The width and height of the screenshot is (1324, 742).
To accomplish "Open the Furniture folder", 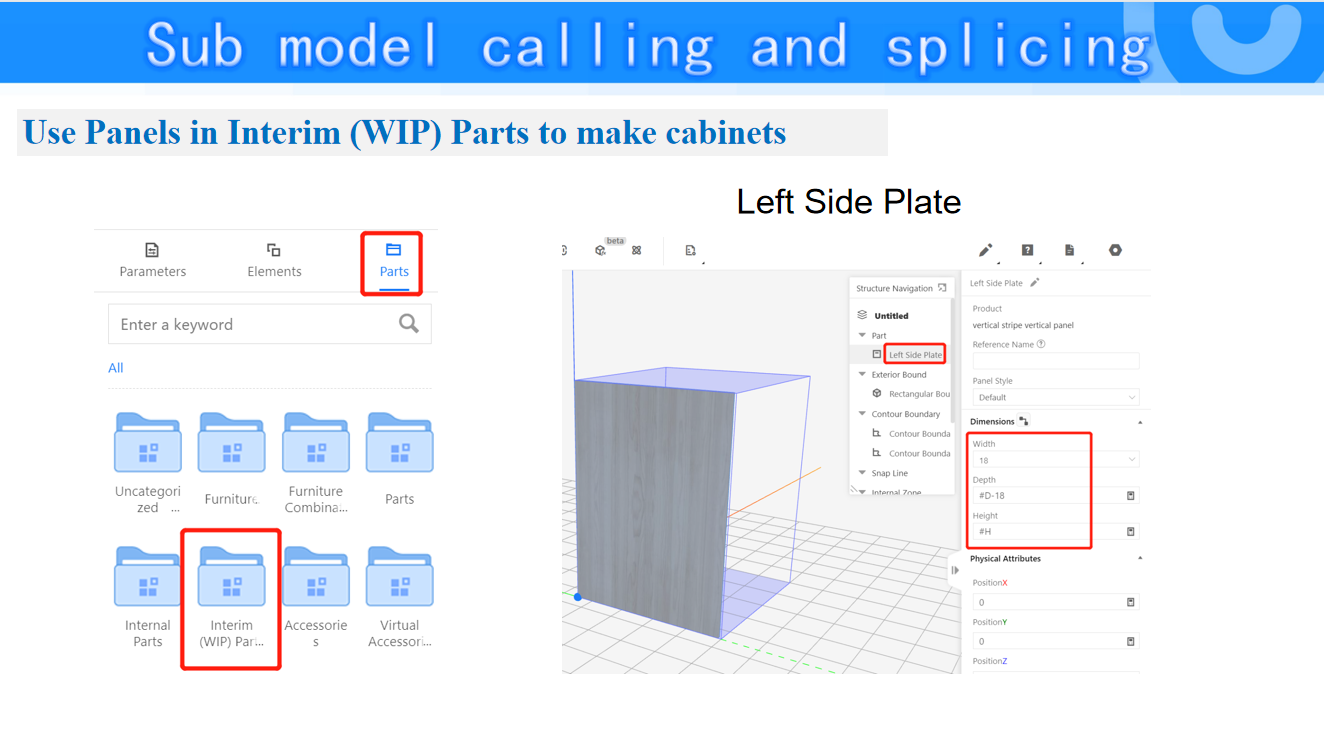I will 232,459.
